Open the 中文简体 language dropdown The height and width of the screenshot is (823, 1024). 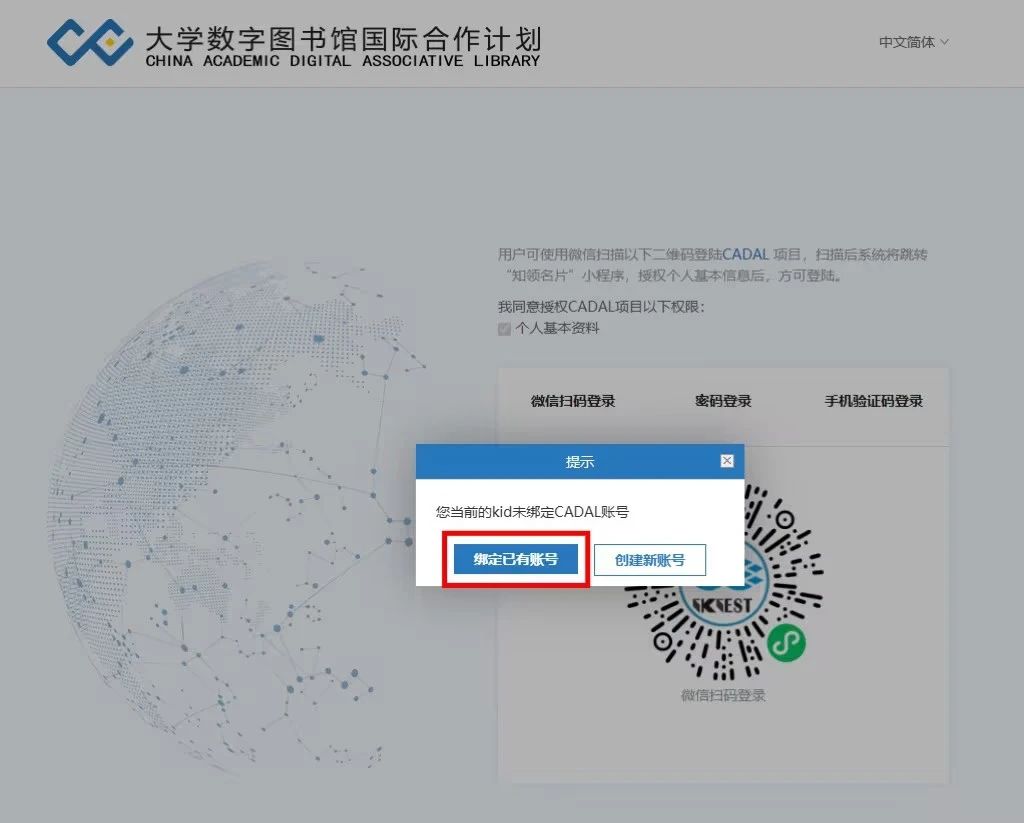pyautogui.click(x=913, y=42)
